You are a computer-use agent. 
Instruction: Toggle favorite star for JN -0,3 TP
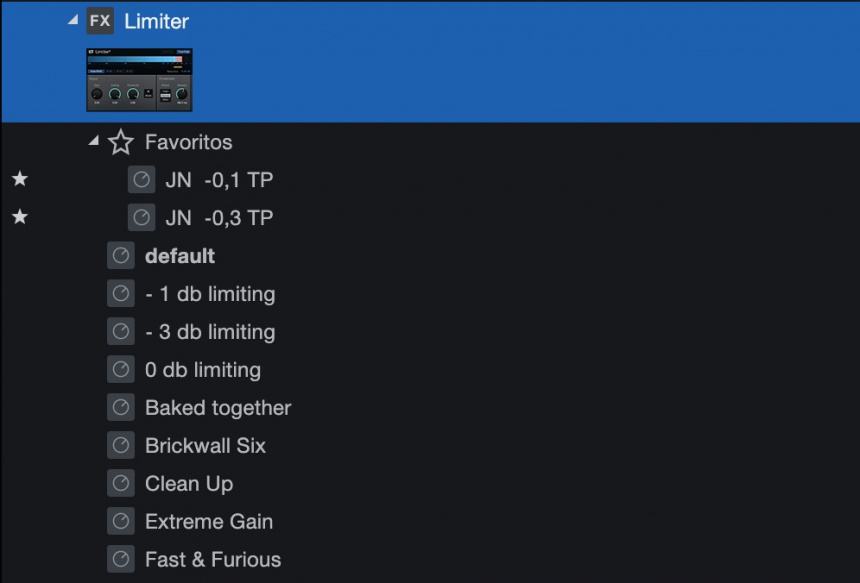click(19, 218)
